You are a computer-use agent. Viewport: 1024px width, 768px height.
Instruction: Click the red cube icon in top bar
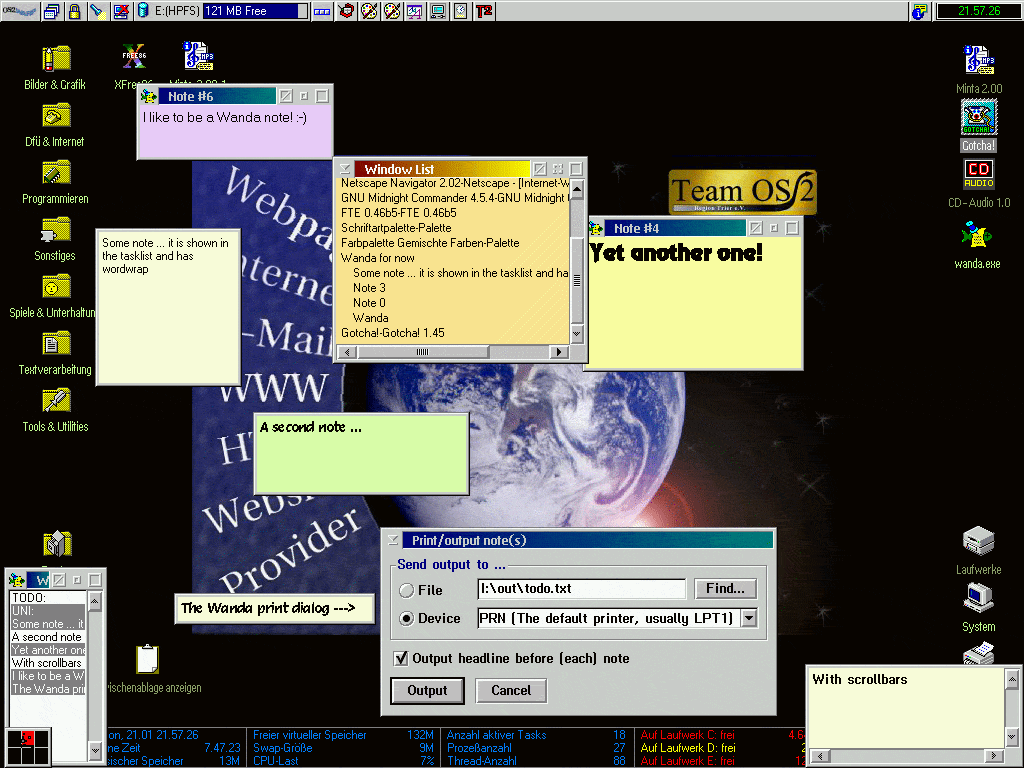tap(347, 11)
